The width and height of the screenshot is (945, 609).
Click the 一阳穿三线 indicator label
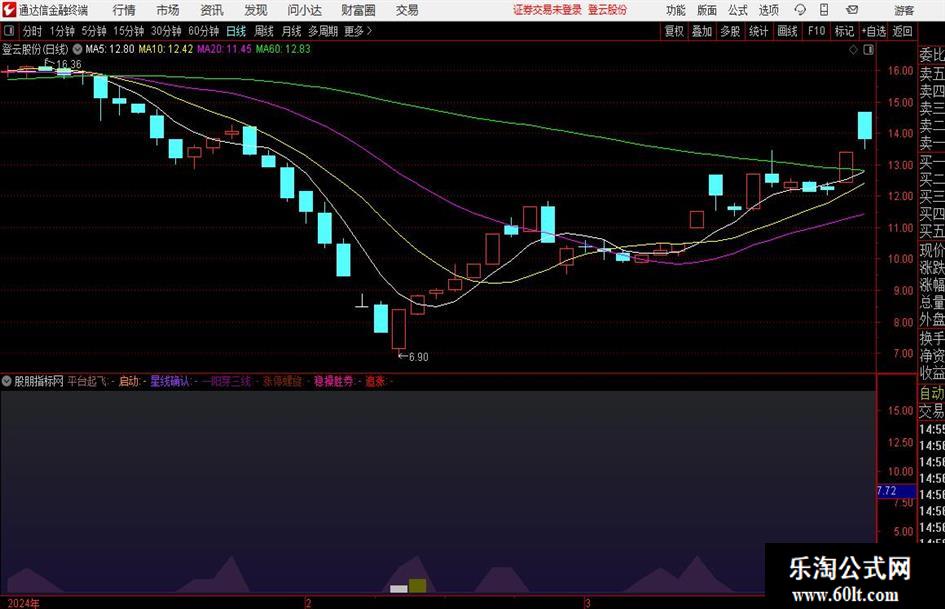coord(226,381)
